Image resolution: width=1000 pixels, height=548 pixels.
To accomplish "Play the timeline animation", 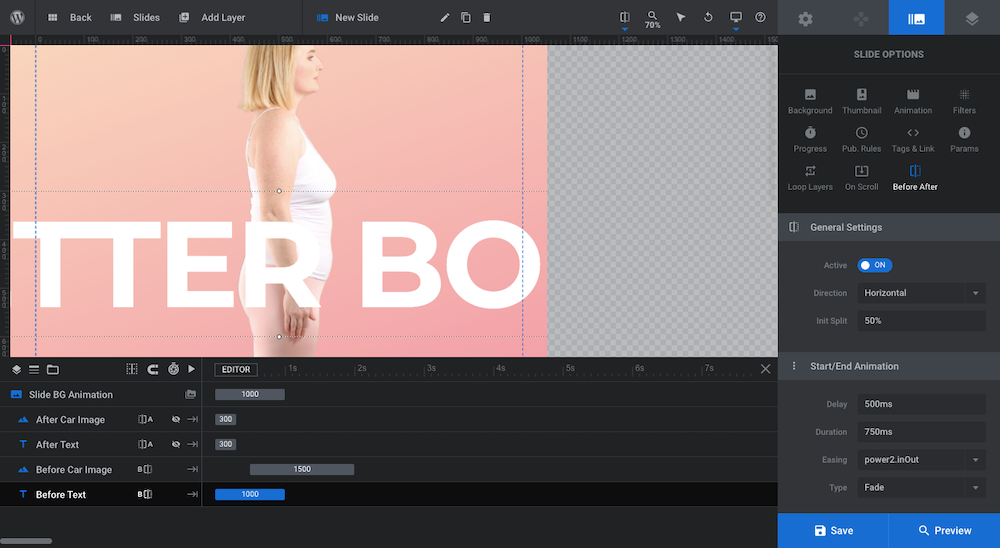I will click(x=191, y=369).
